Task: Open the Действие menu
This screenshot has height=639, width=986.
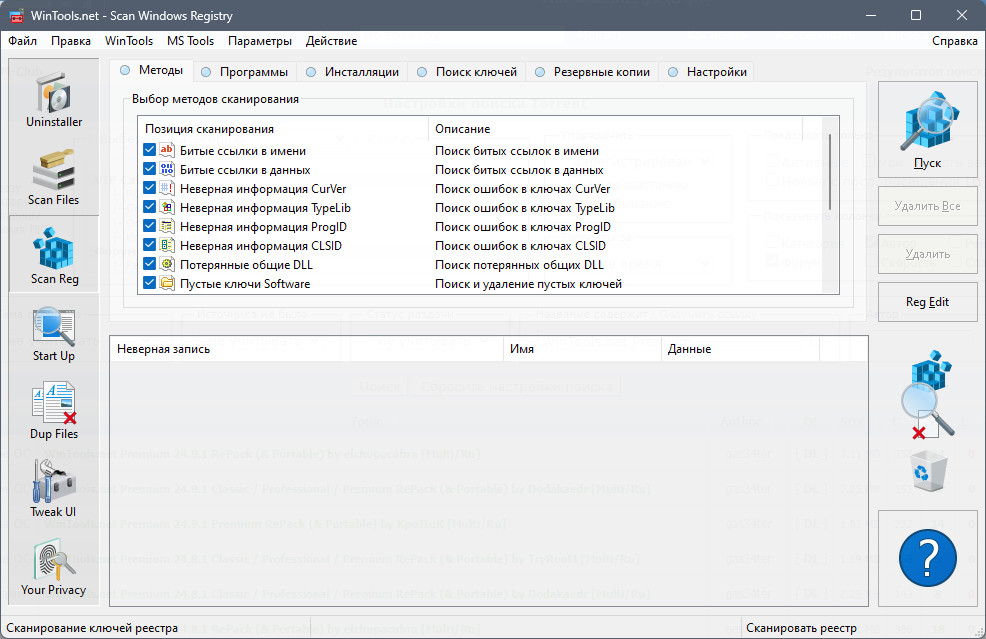Action: (331, 41)
